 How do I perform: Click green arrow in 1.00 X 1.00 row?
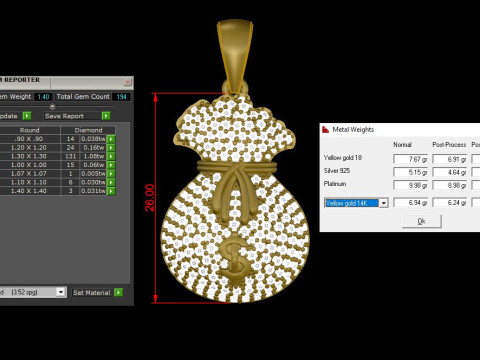click(x=111, y=165)
